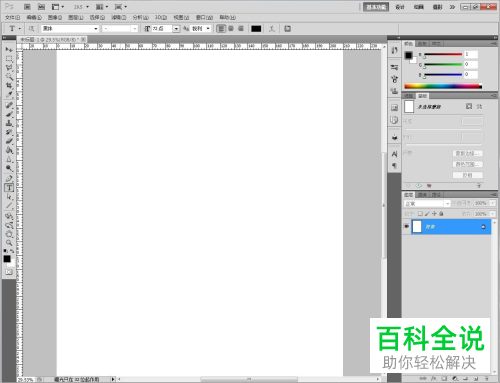
Task: Select the Clone Stamp tool
Action: [9, 123]
